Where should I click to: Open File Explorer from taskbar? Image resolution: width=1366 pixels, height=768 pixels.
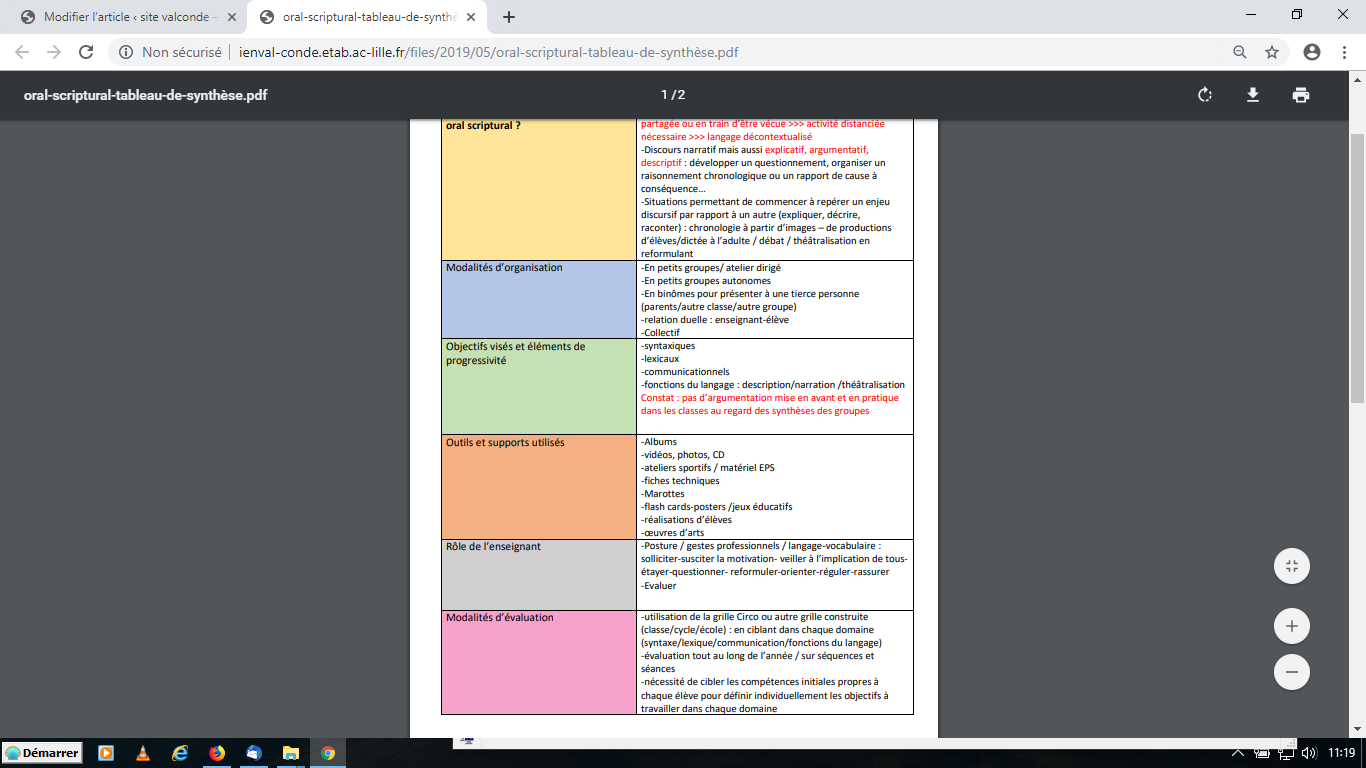click(291, 753)
